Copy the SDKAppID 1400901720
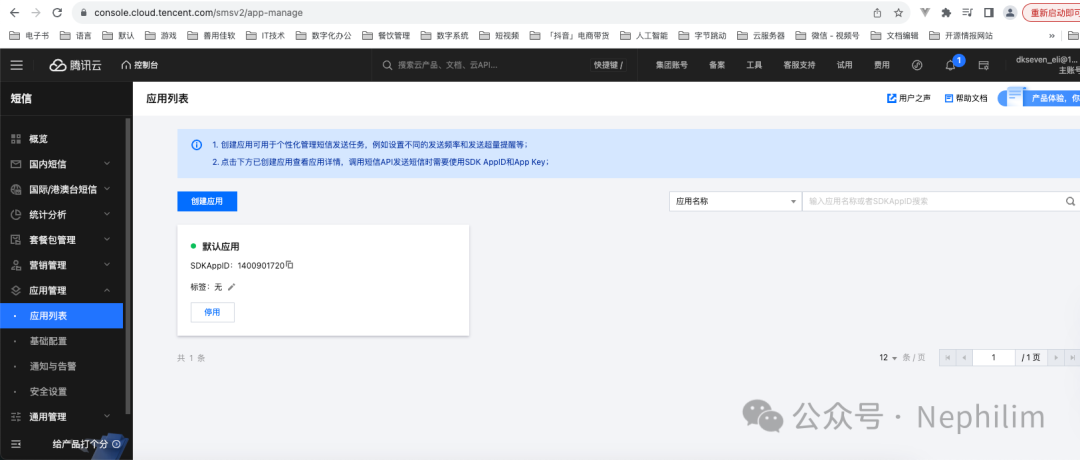The width and height of the screenshot is (1080, 460). click(290, 264)
